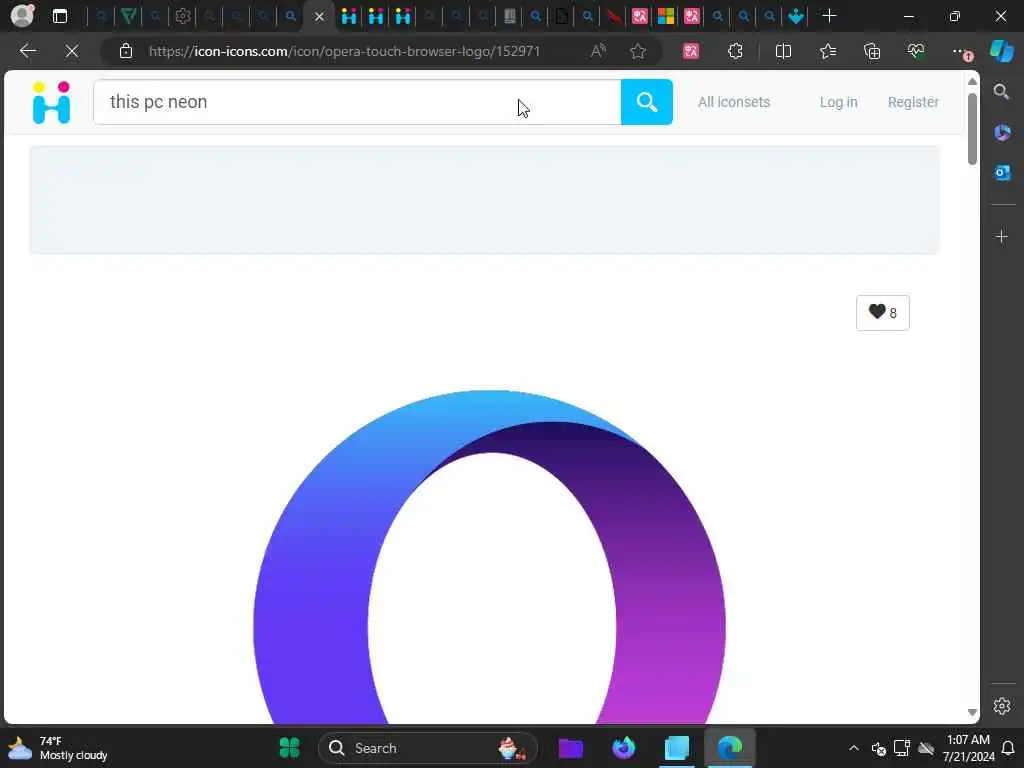
Task: Like the icon with heart button
Action: [882, 313]
